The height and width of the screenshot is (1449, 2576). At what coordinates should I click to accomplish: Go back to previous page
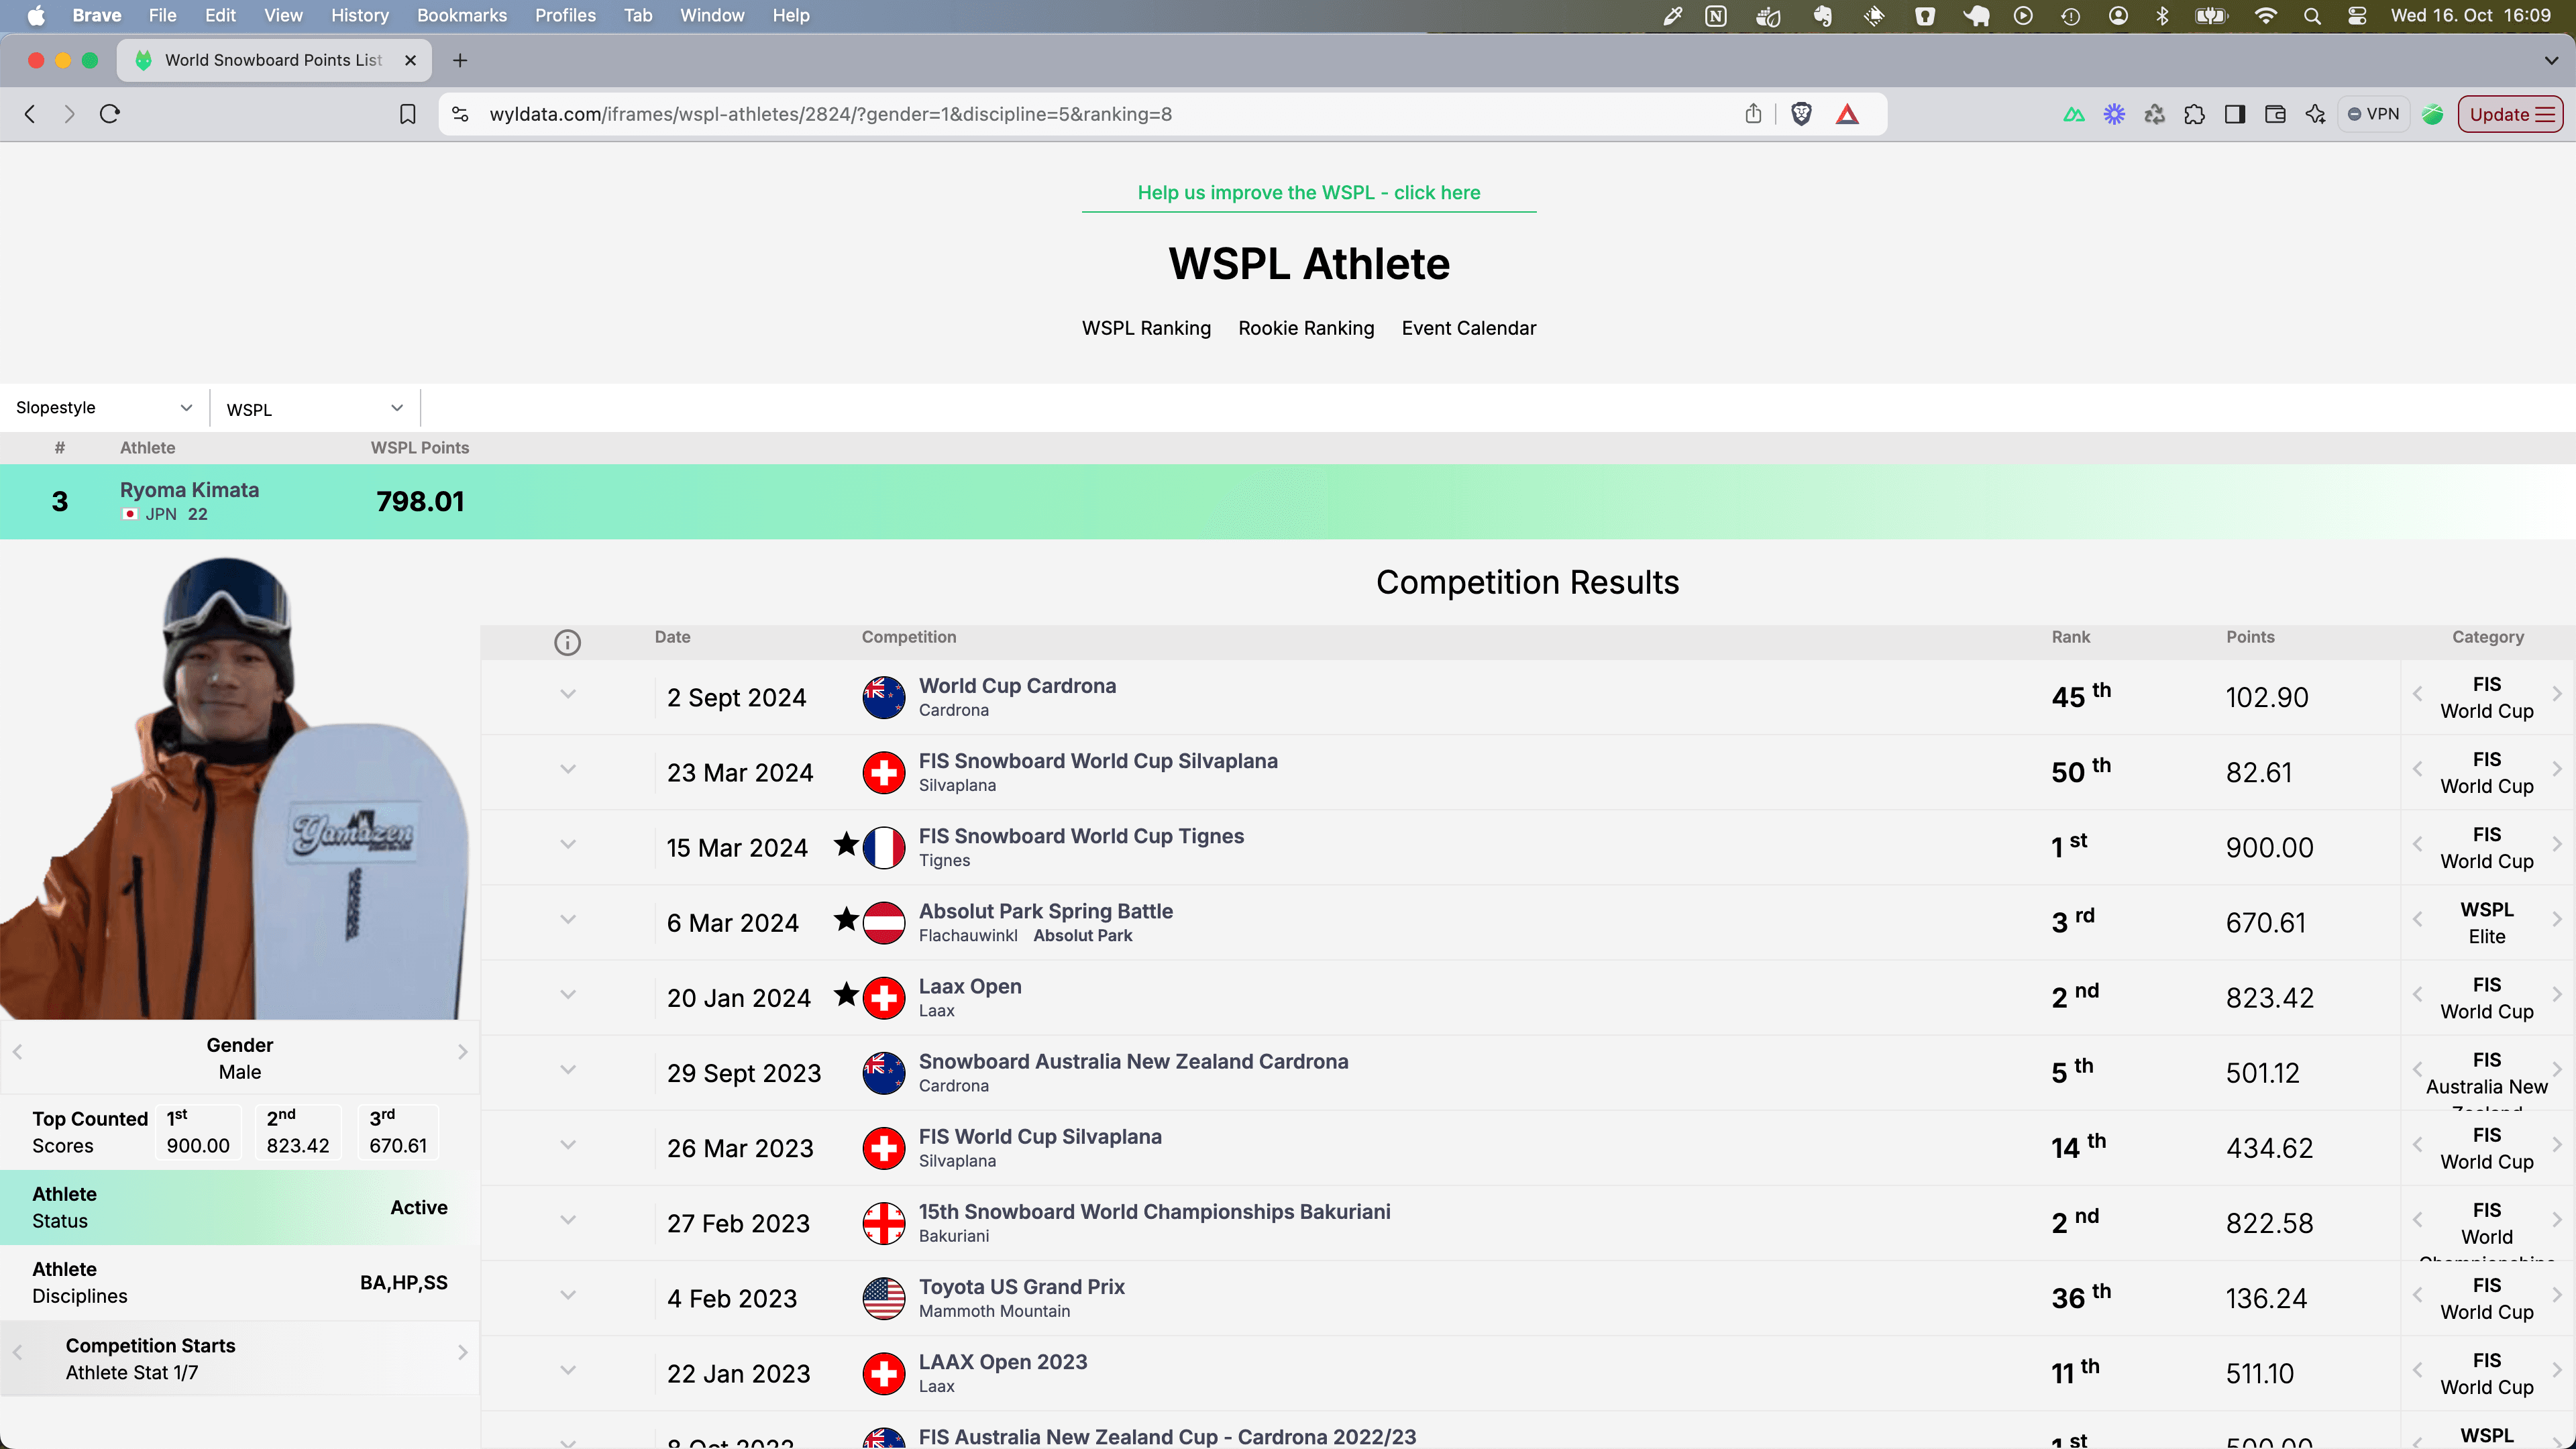point(30,114)
